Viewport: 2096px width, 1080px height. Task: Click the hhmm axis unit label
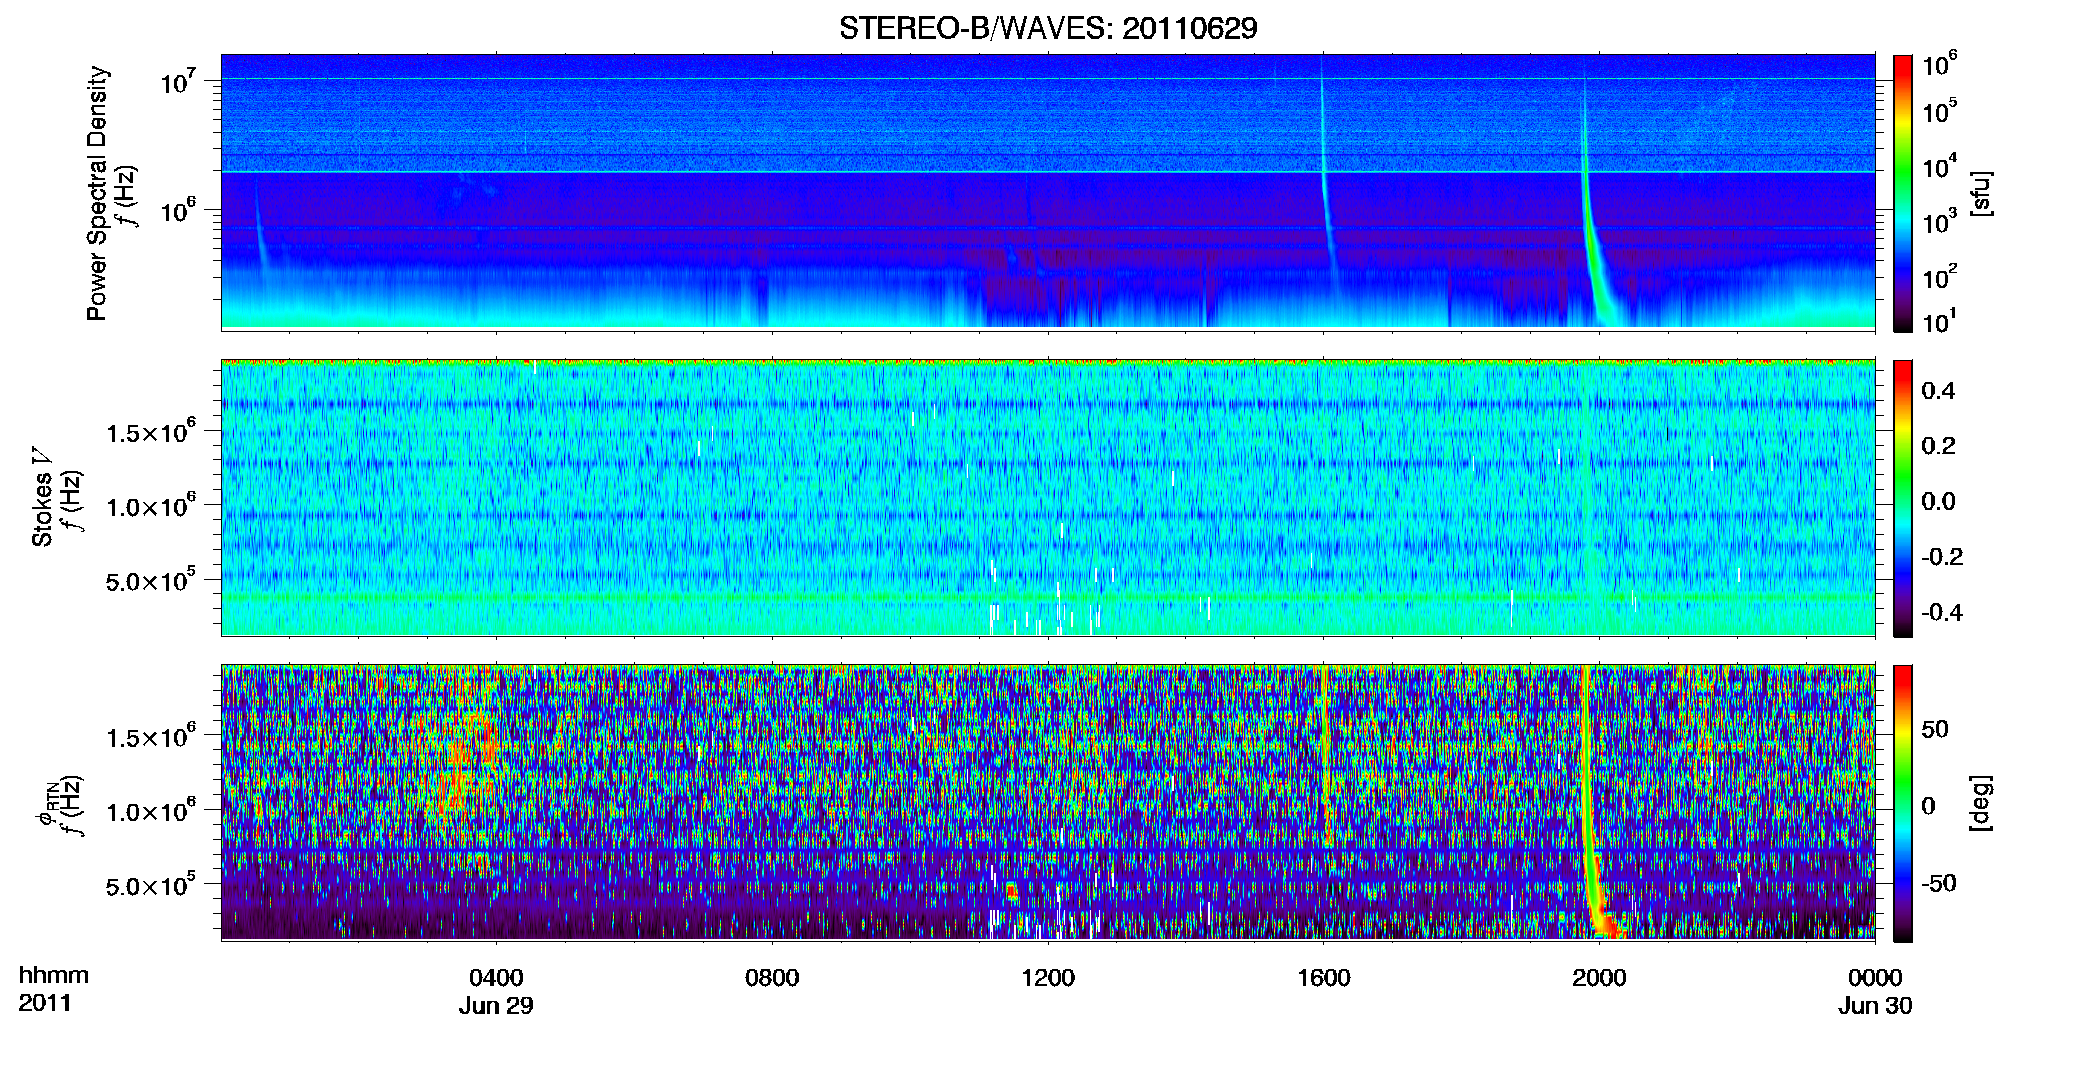54,975
